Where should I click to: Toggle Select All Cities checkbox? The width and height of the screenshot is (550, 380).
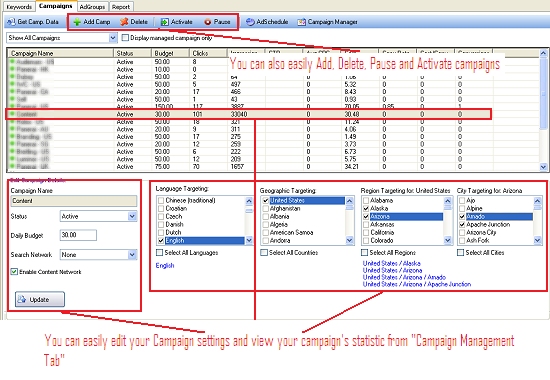[461, 252]
